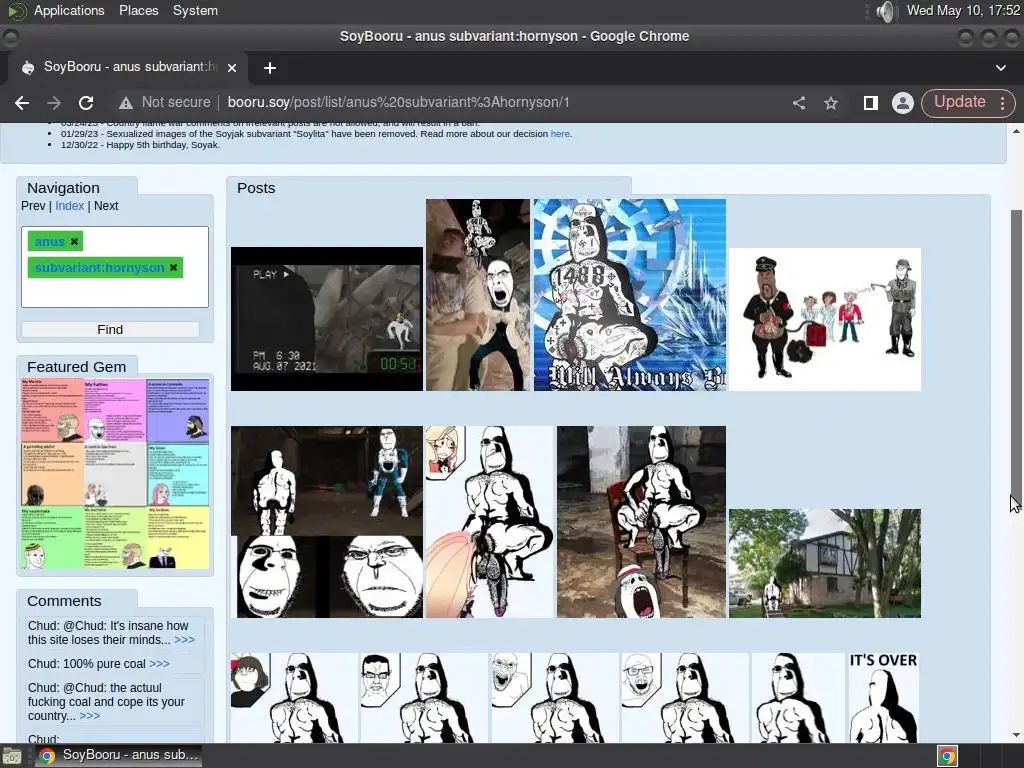Close the SoyBooru tab
Image resolution: width=1024 pixels, height=768 pixels.
point(232,67)
